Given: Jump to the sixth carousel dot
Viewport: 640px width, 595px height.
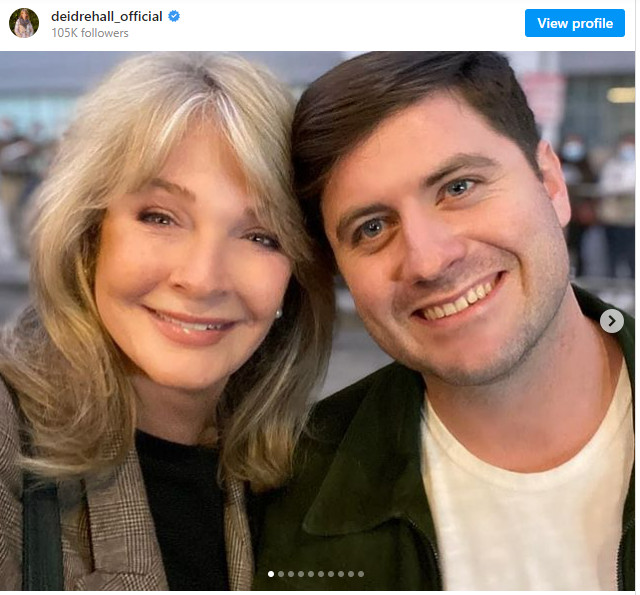Looking at the screenshot, I should pos(321,574).
